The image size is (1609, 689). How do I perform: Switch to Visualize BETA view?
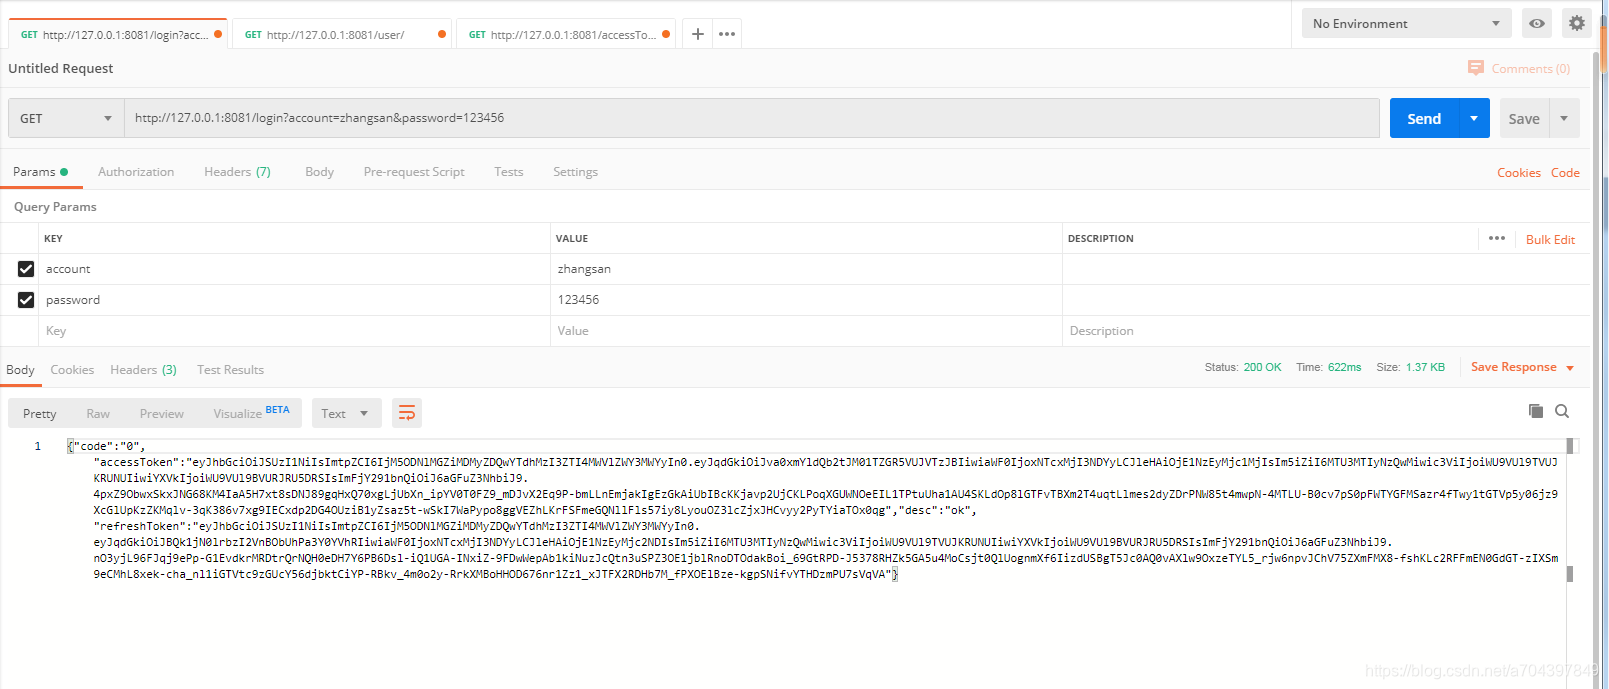251,413
